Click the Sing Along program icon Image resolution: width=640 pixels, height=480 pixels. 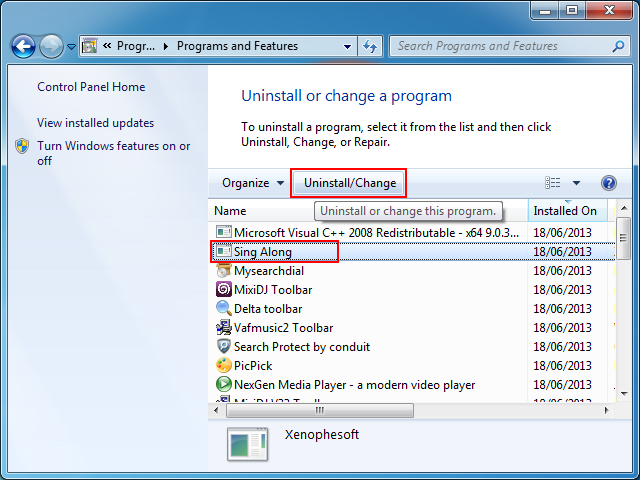click(x=224, y=251)
